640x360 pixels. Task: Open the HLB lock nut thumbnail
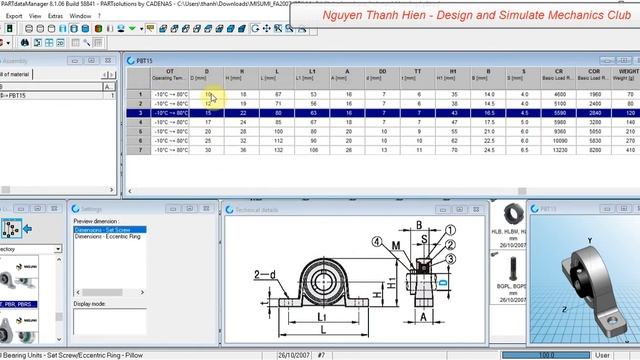click(513, 213)
